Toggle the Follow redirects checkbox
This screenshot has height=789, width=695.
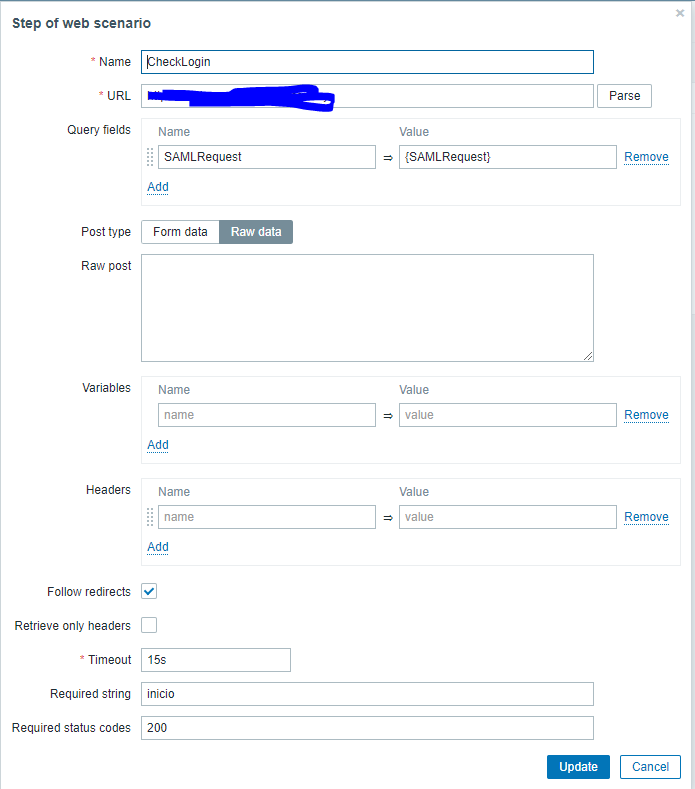[149, 591]
